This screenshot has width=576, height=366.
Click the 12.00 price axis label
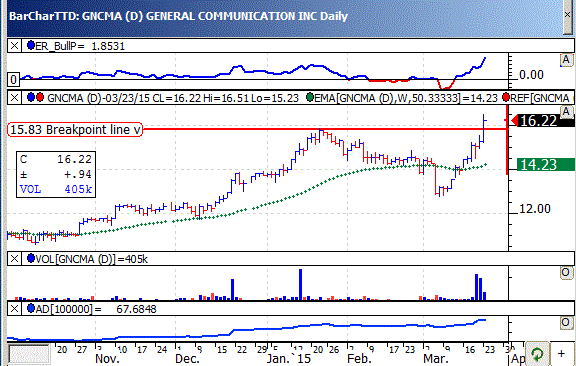[535, 209]
